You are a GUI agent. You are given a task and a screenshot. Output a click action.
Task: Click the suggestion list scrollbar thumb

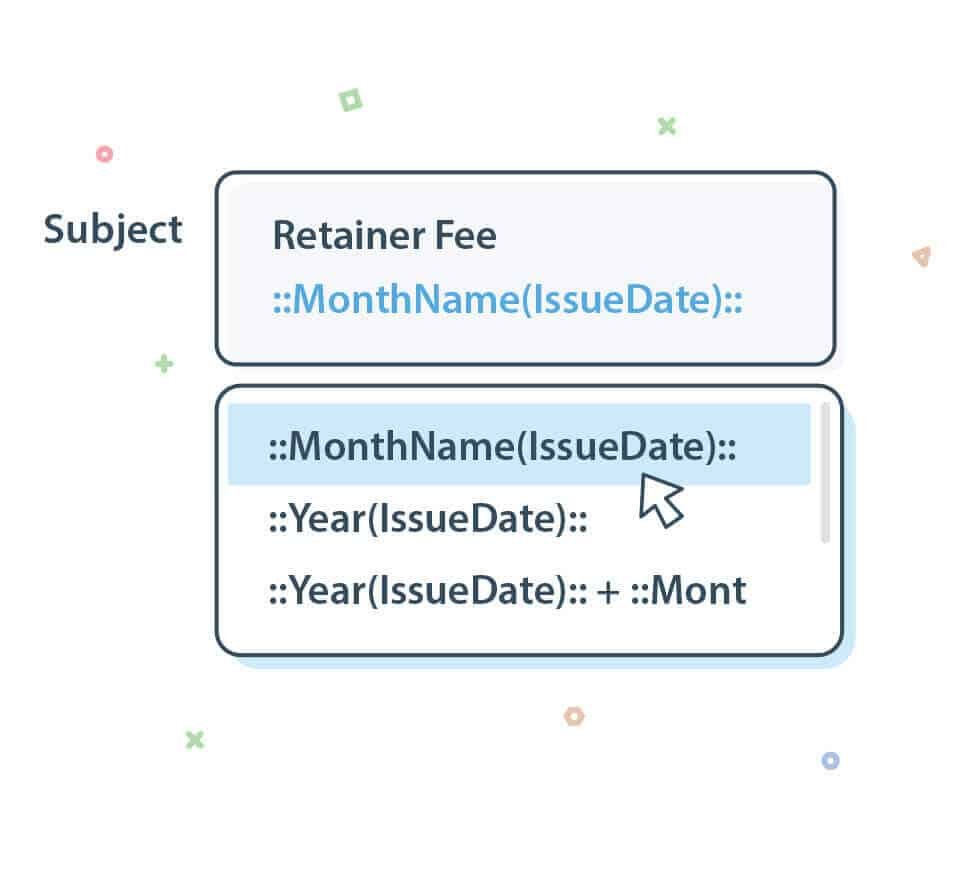[x=825, y=472]
